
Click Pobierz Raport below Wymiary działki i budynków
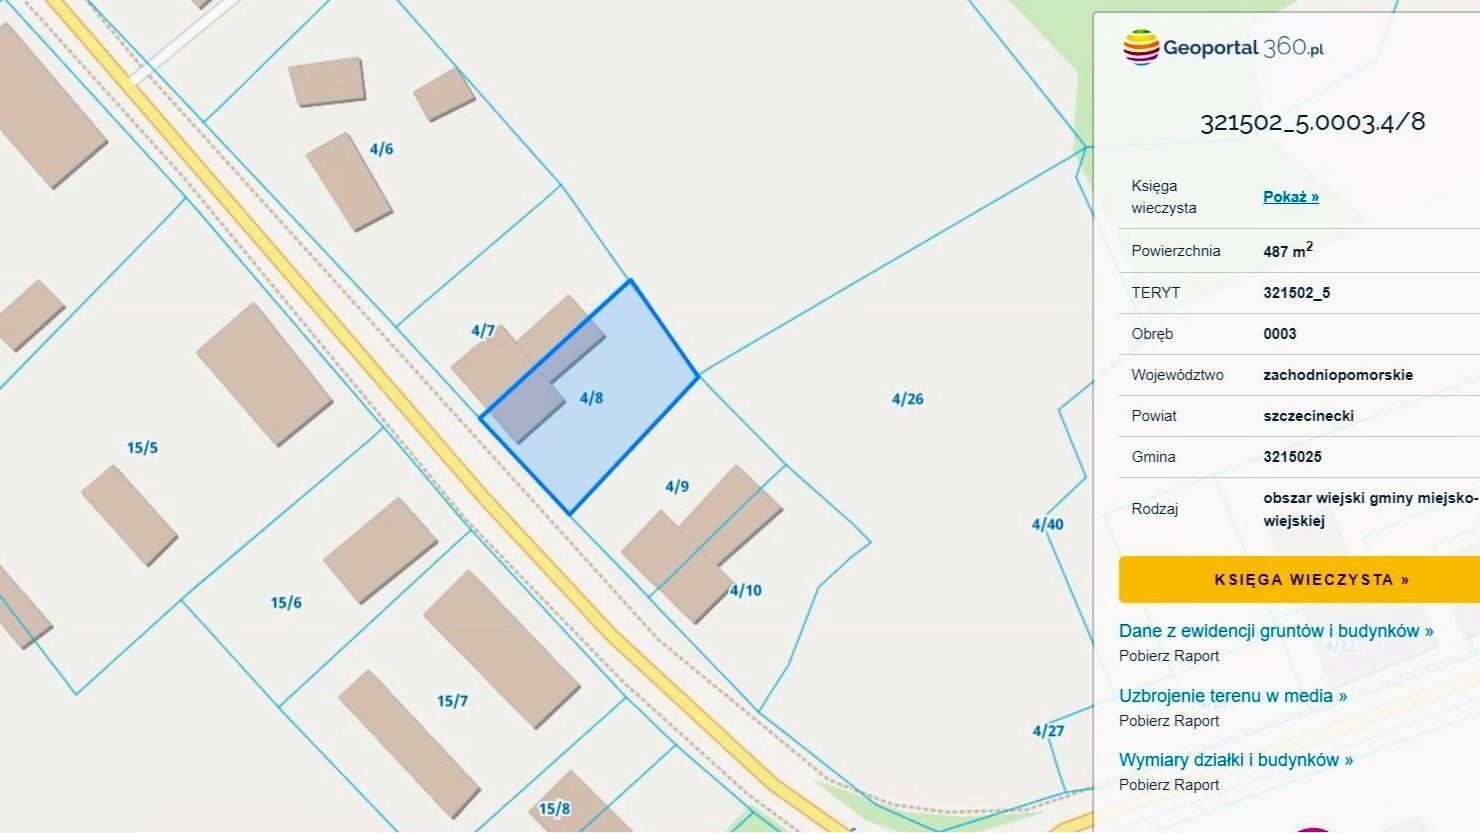tap(1169, 785)
